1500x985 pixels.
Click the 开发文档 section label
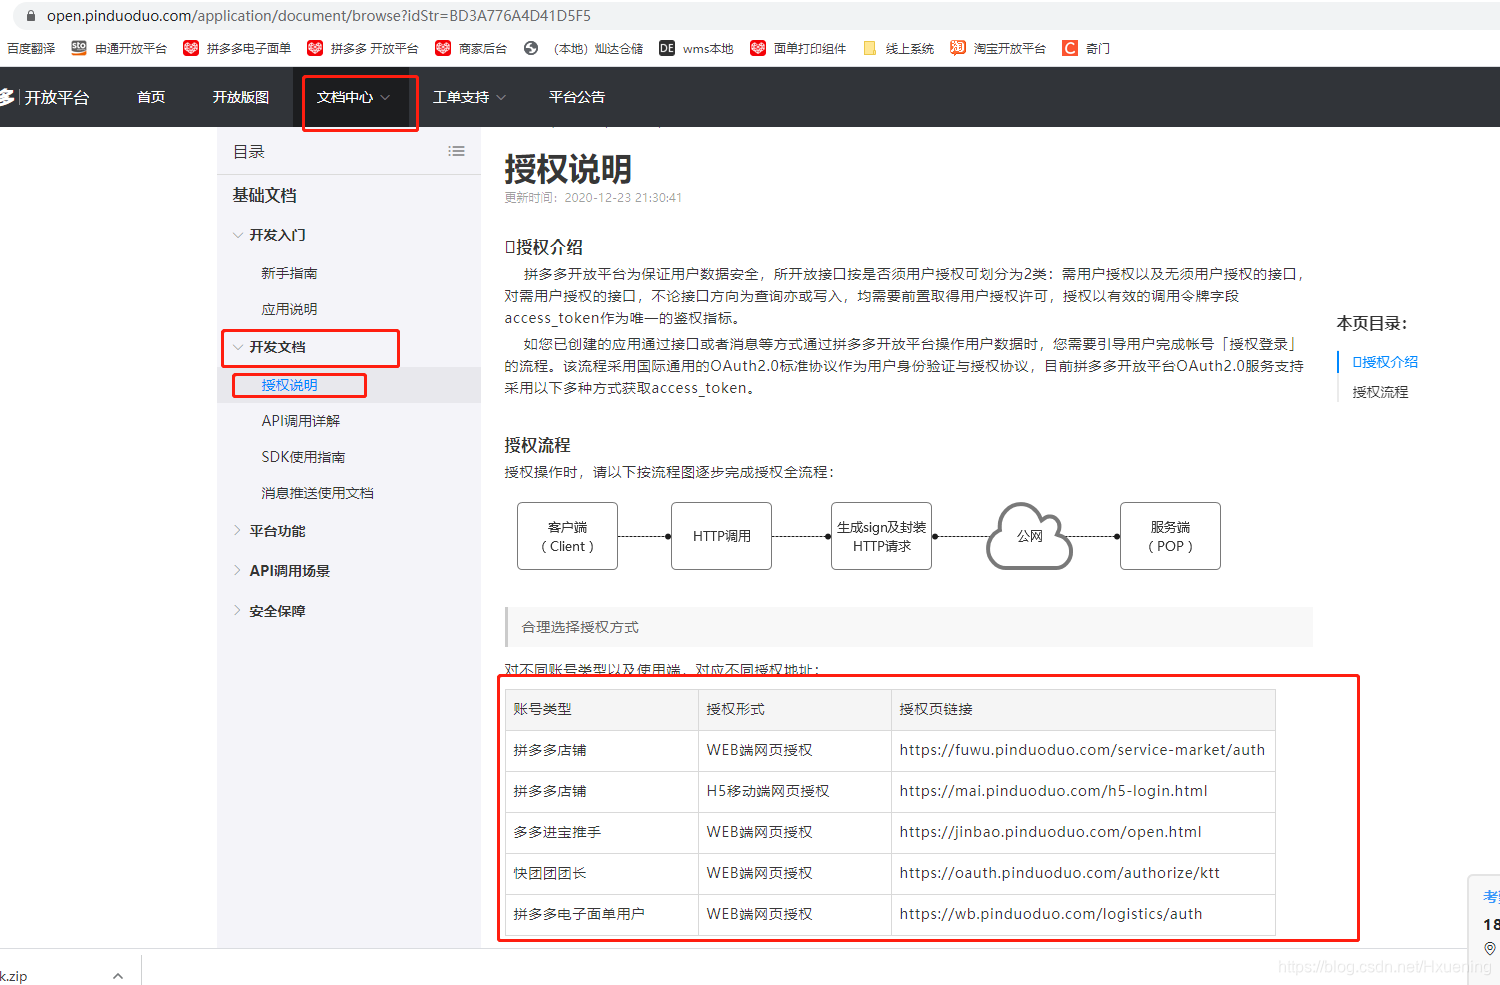[x=277, y=347]
